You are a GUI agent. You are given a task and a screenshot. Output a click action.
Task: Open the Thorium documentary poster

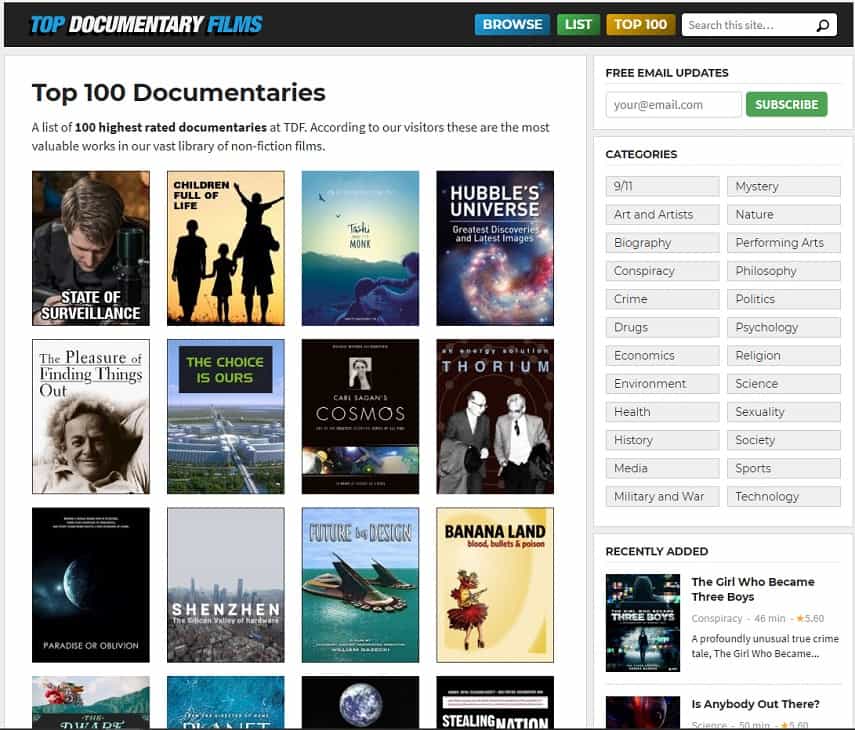[x=495, y=417]
